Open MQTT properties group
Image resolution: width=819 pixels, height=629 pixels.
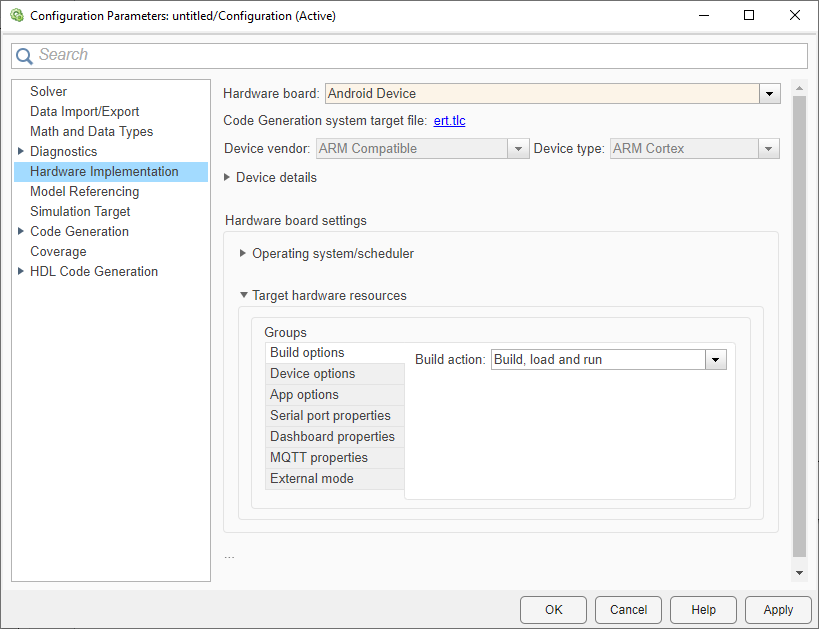pos(318,457)
